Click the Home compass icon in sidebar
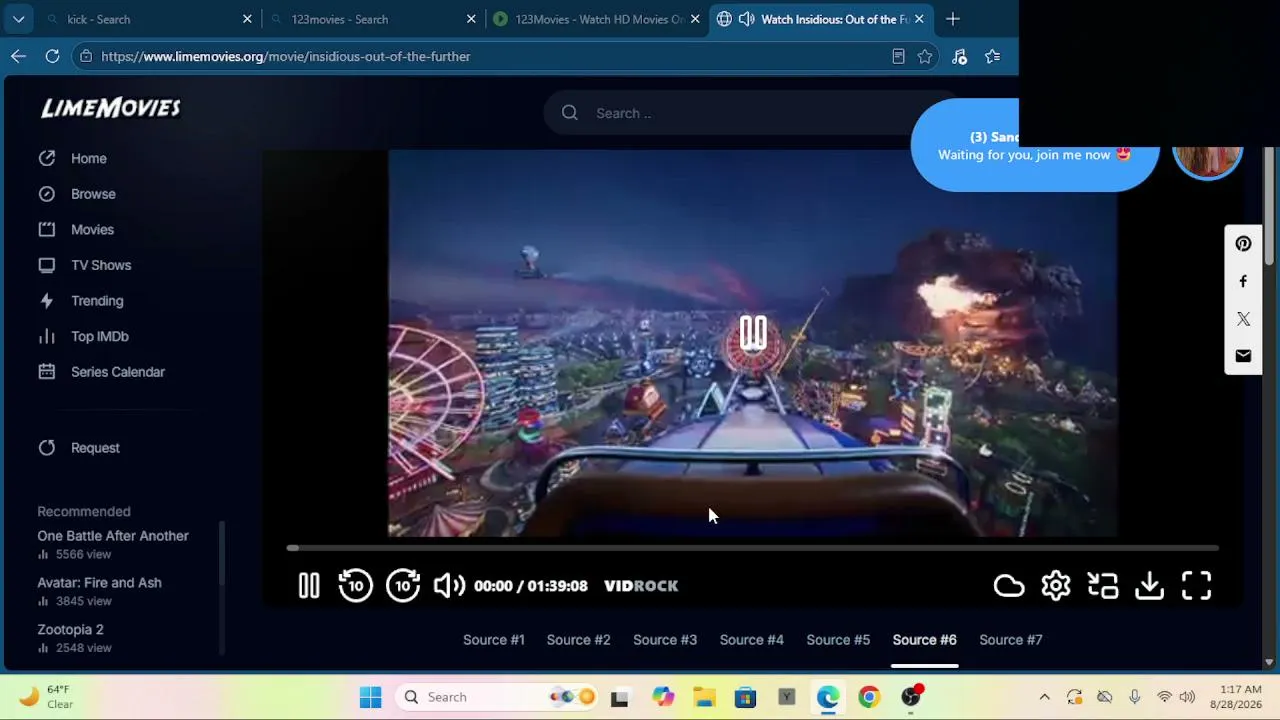The height and width of the screenshot is (720, 1280). (47, 158)
